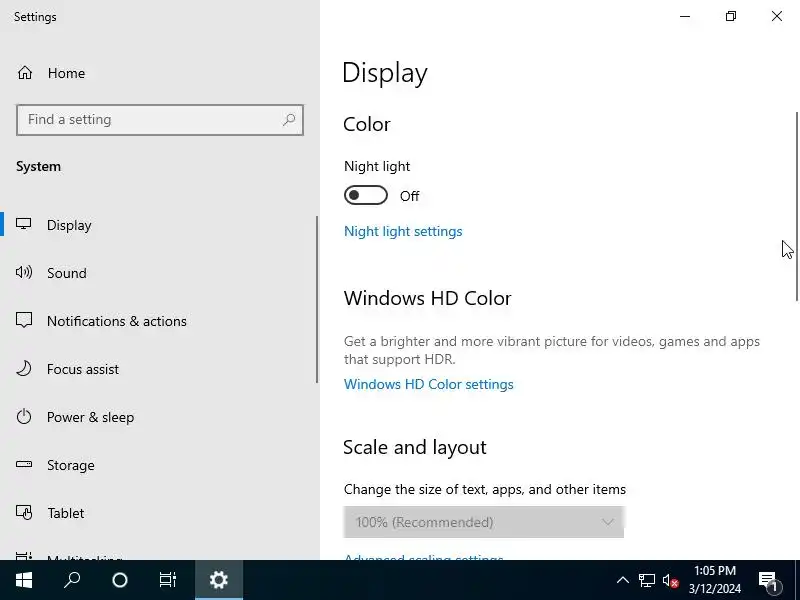Close the Settings window
The width and height of the screenshot is (800, 600).
point(777,16)
